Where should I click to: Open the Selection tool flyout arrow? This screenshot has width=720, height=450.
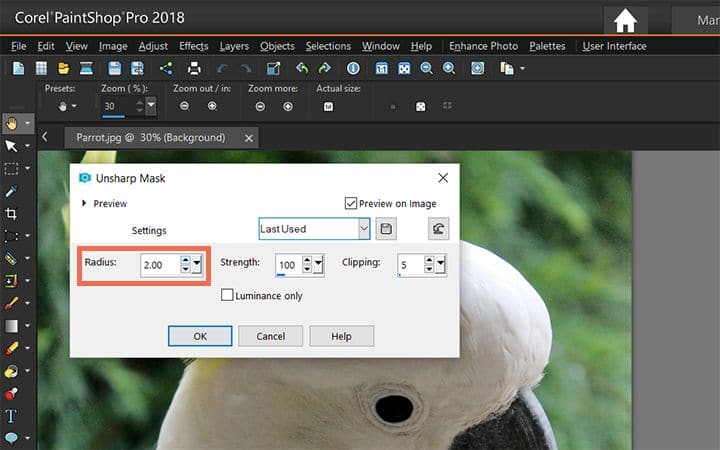click(28, 168)
